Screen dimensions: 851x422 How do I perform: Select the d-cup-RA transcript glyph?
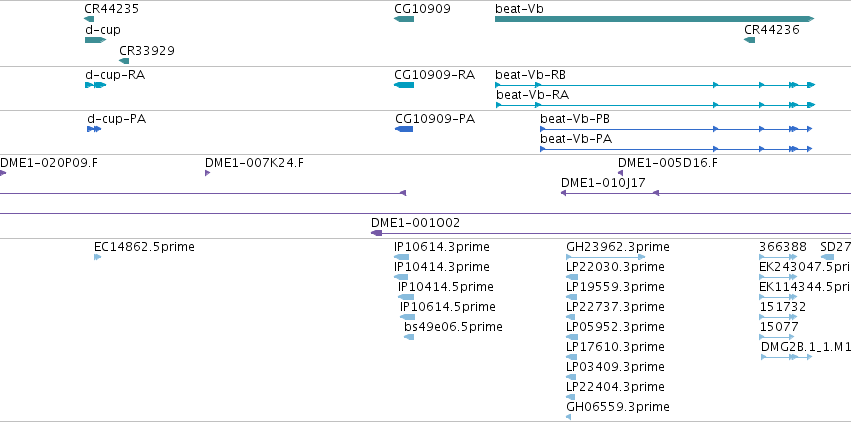coord(96,85)
